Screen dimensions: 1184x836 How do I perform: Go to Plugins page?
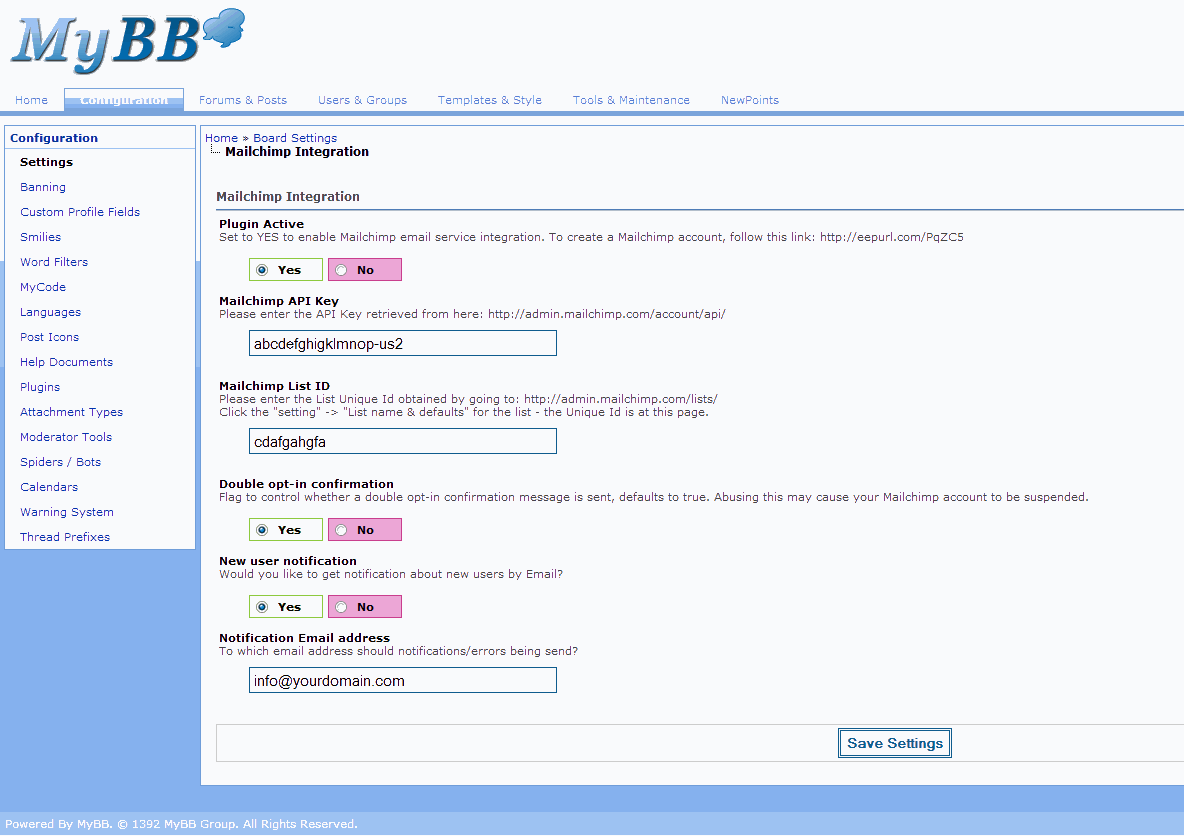[x=40, y=387]
